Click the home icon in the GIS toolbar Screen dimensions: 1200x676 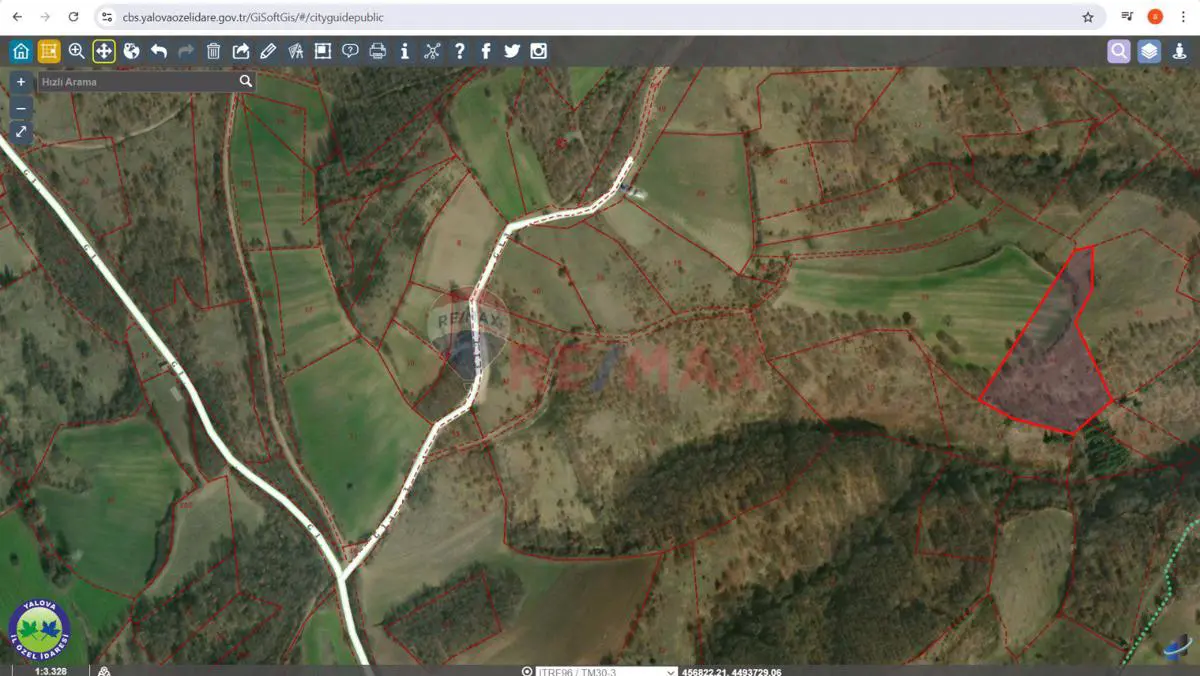21,51
